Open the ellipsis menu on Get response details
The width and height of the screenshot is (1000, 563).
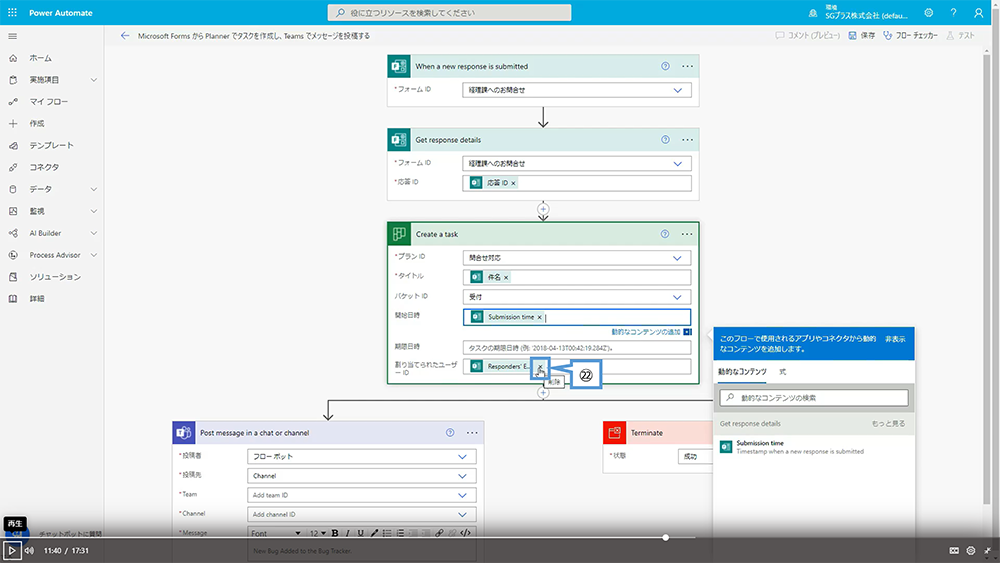(687, 140)
